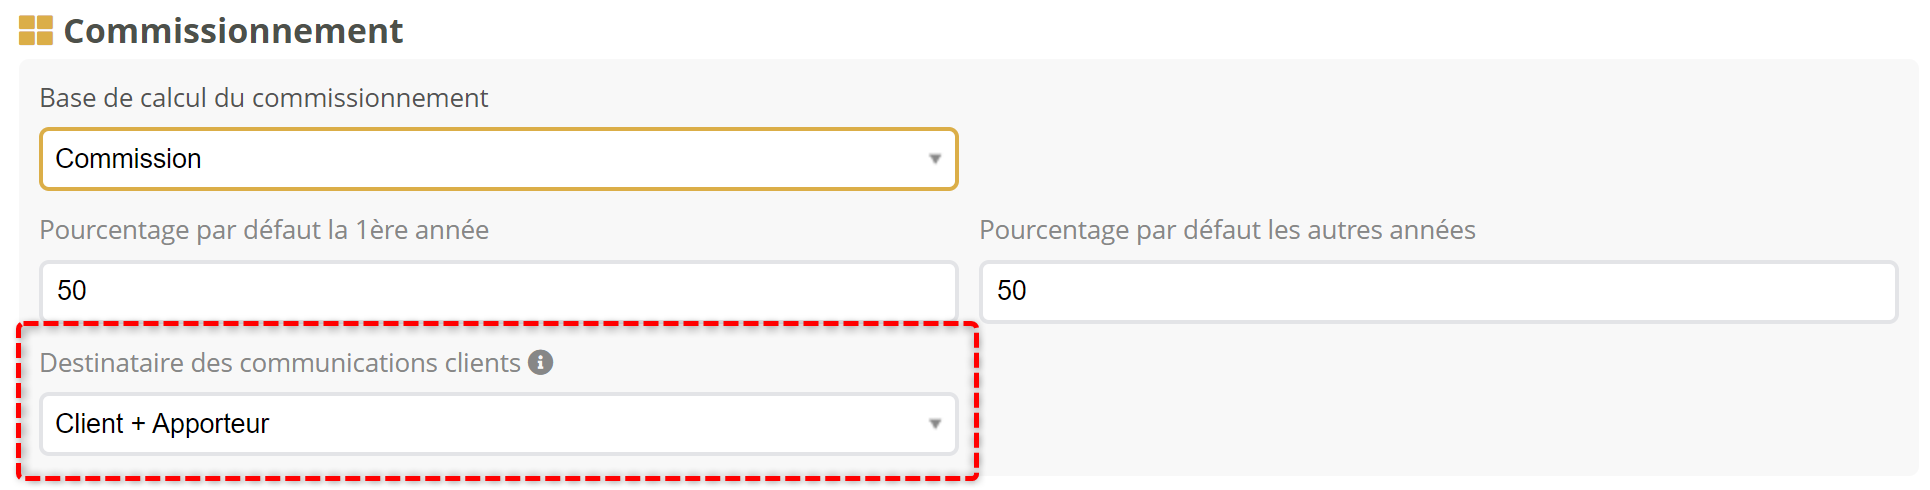Viewport: 1930px width, 490px height.
Task: Focus the autres années percentage field
Action: [1438, 291]
